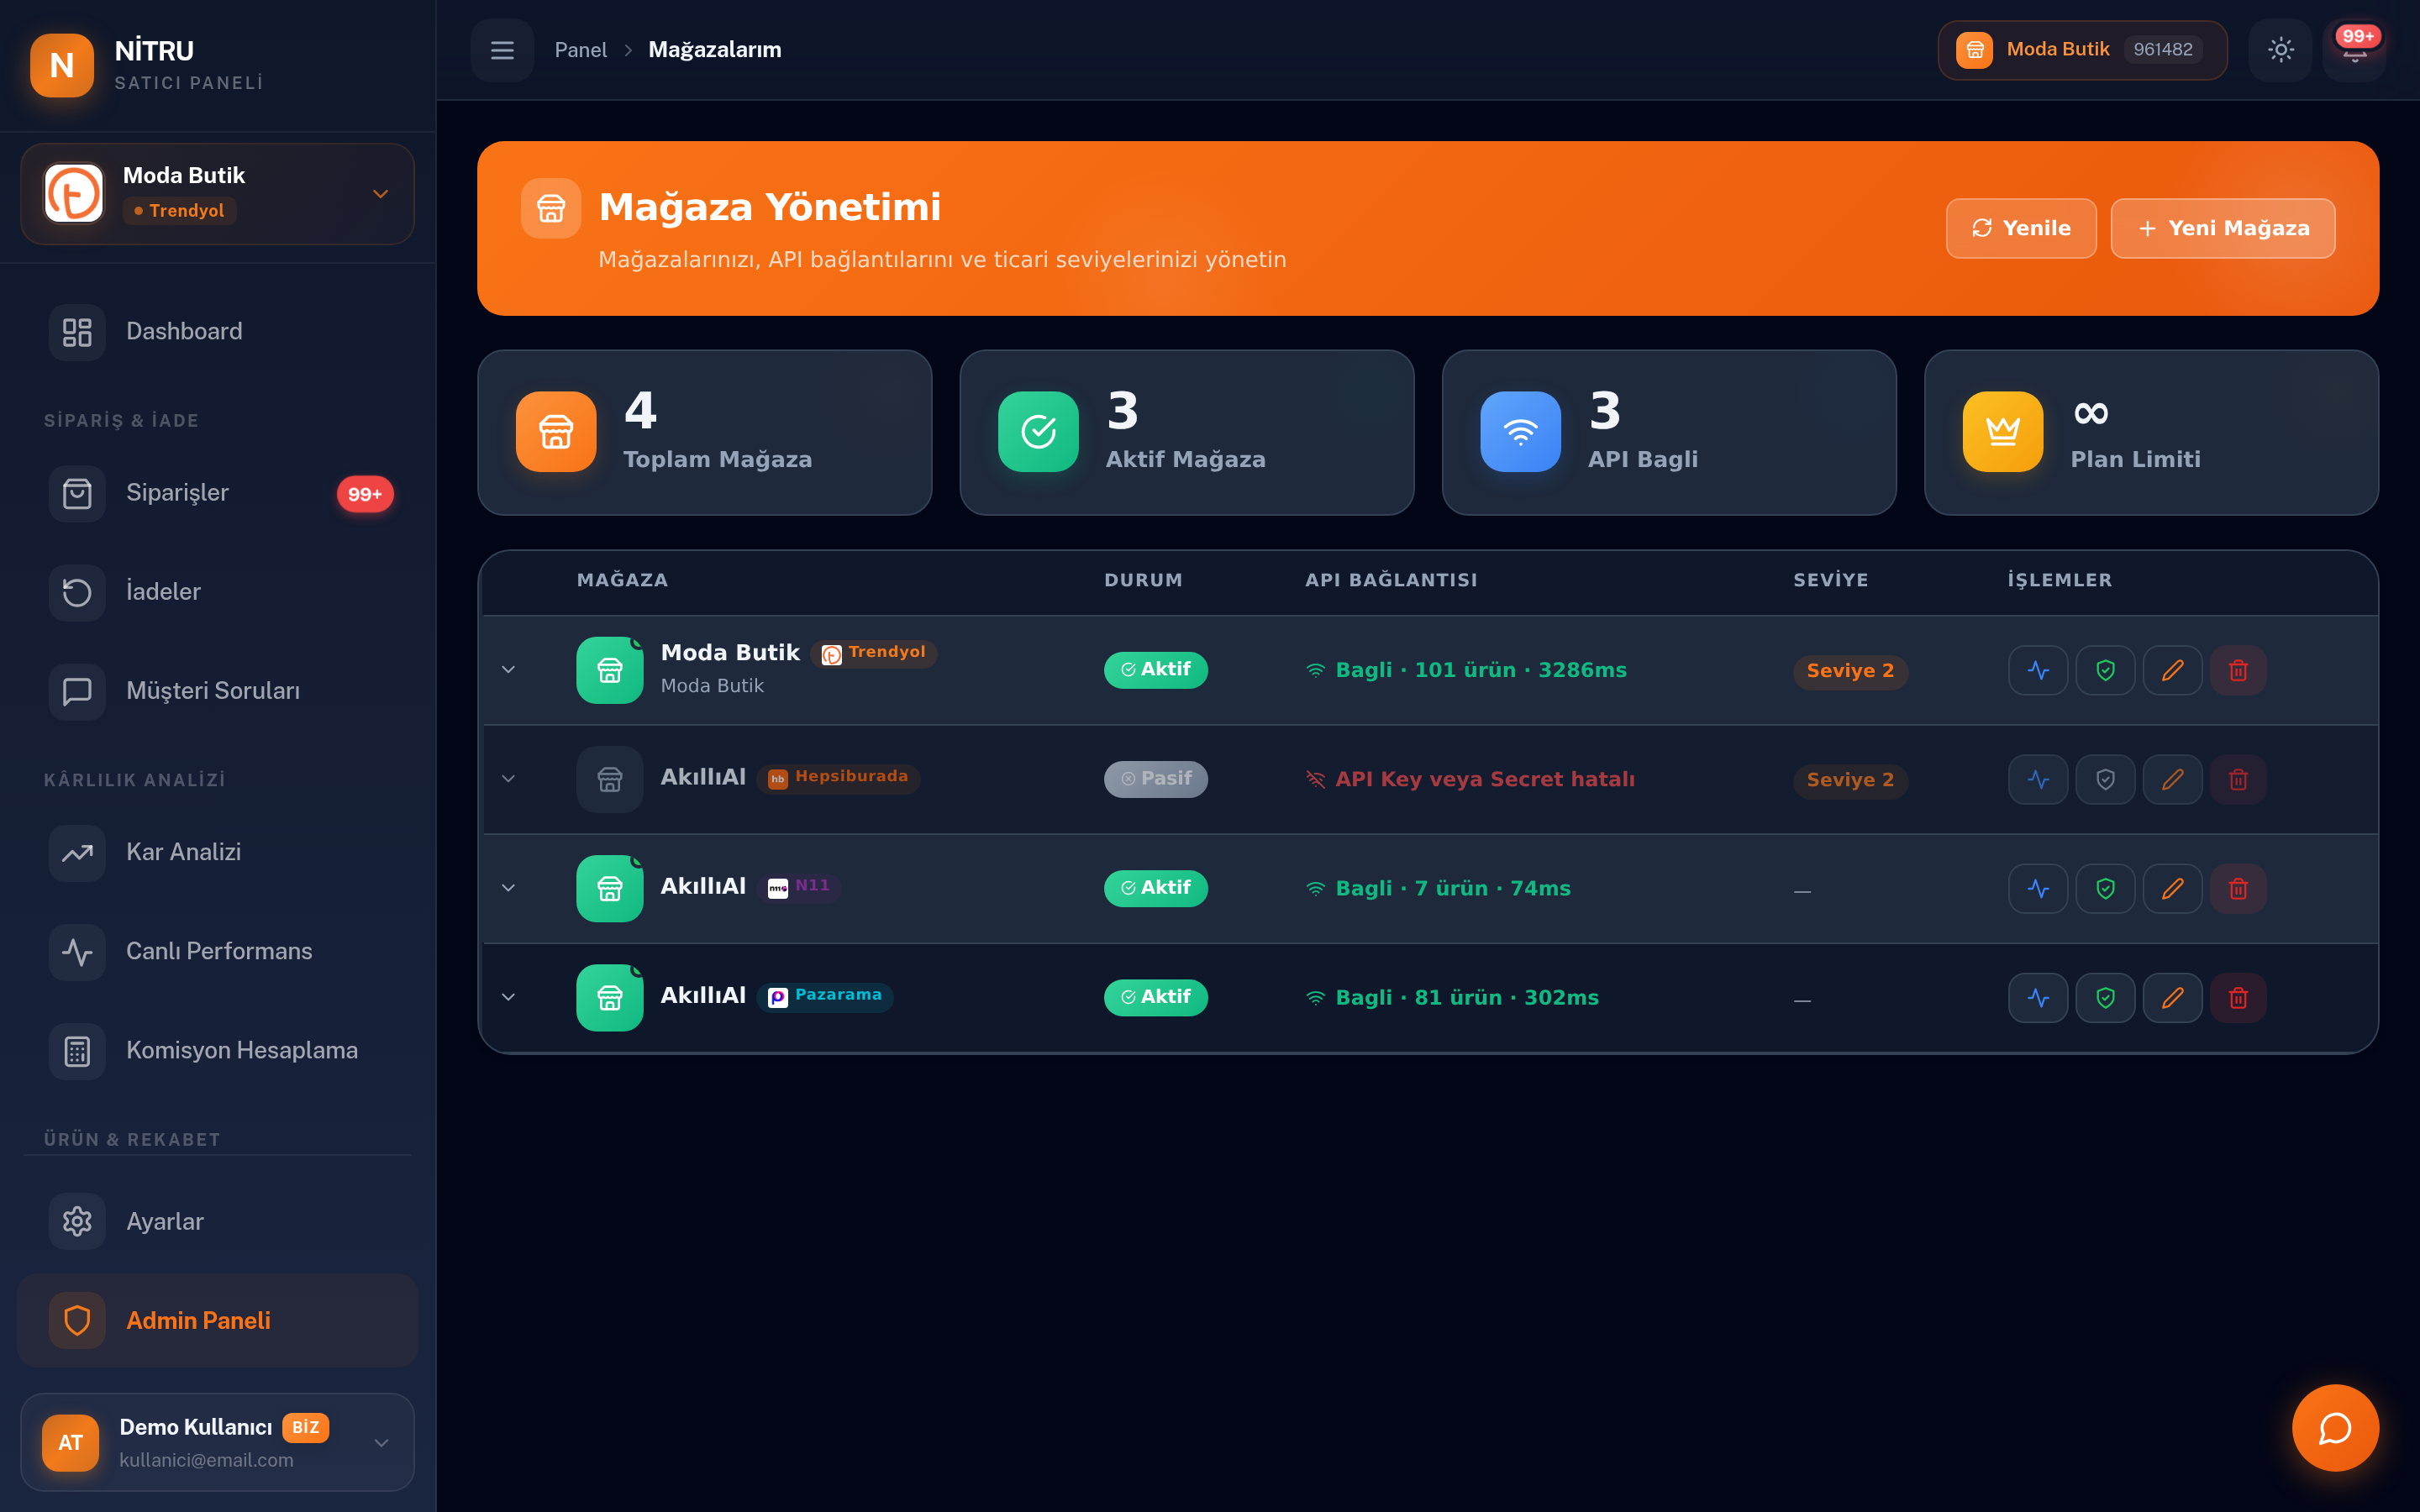Open Dashboard in sidebar
This screenshot has height=1512, width=2420.
pyautogui.click(x=217, y=331)
